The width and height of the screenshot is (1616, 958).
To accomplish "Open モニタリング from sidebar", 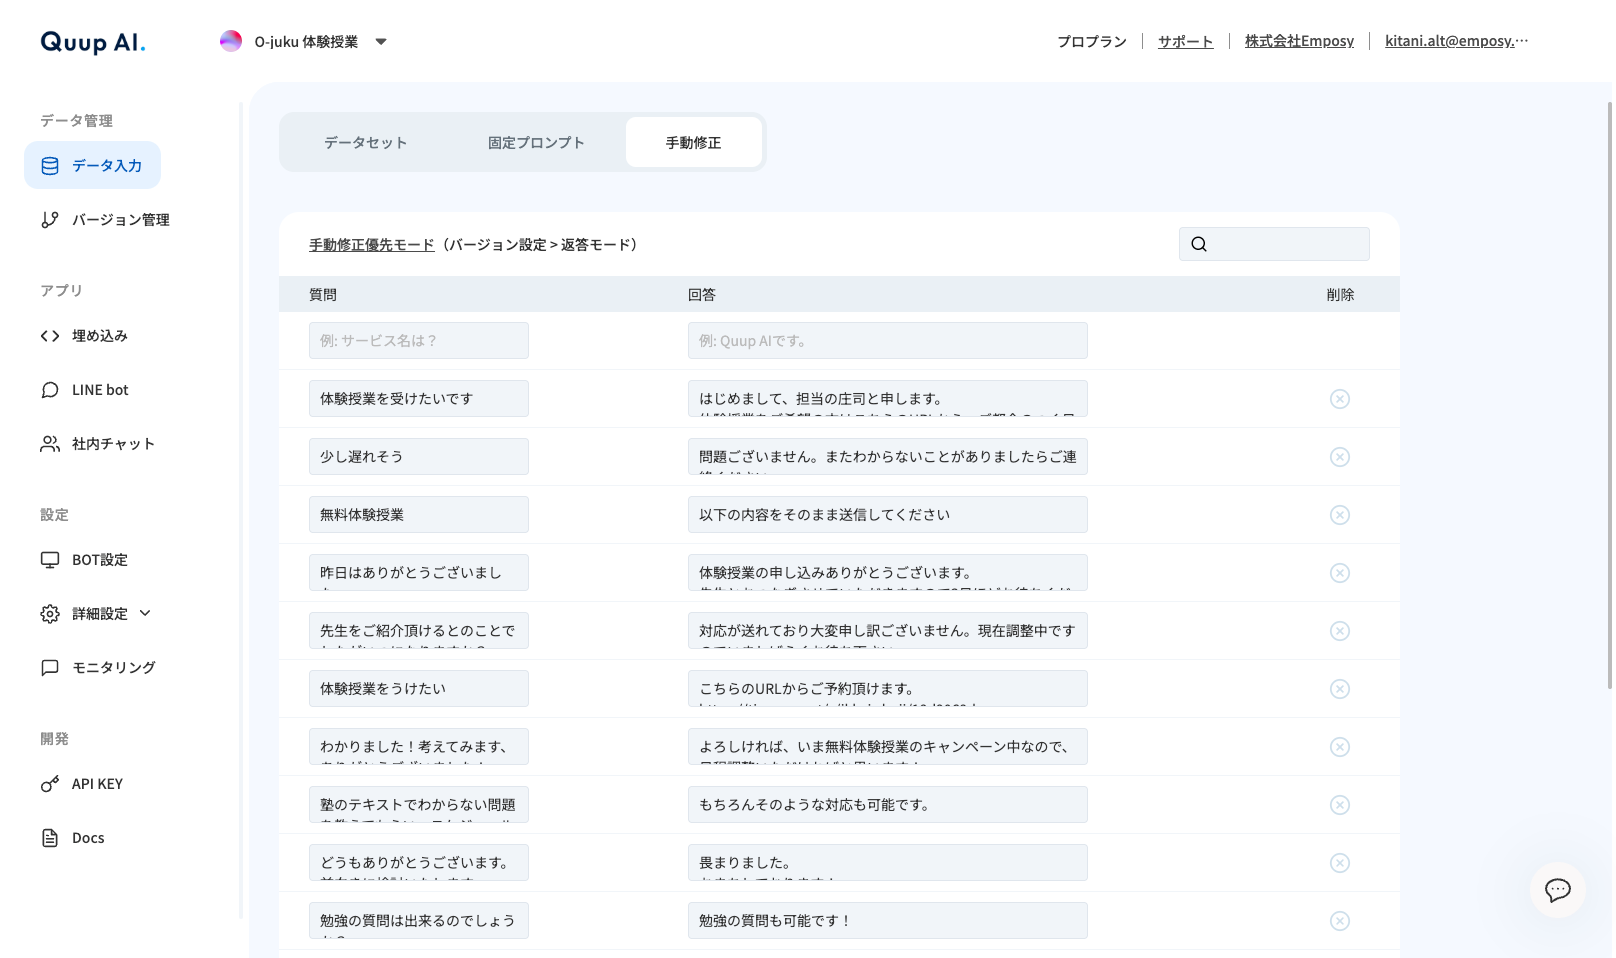I will 113,668.
